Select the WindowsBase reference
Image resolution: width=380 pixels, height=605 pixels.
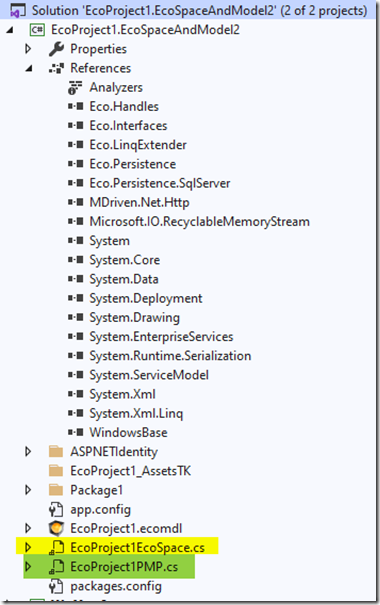point(128,433)
